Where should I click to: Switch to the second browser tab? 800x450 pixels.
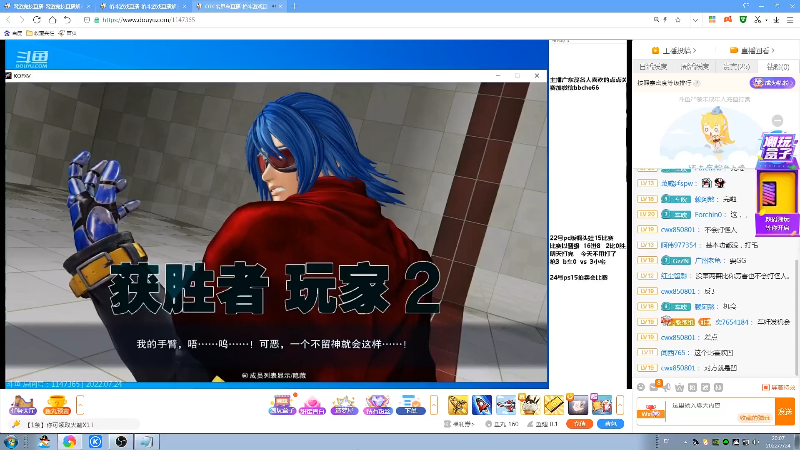pos(143,6)
